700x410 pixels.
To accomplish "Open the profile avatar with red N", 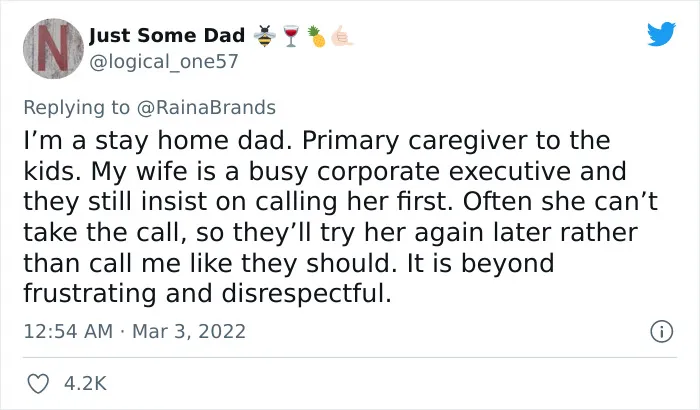I will [x=53, y=48].
